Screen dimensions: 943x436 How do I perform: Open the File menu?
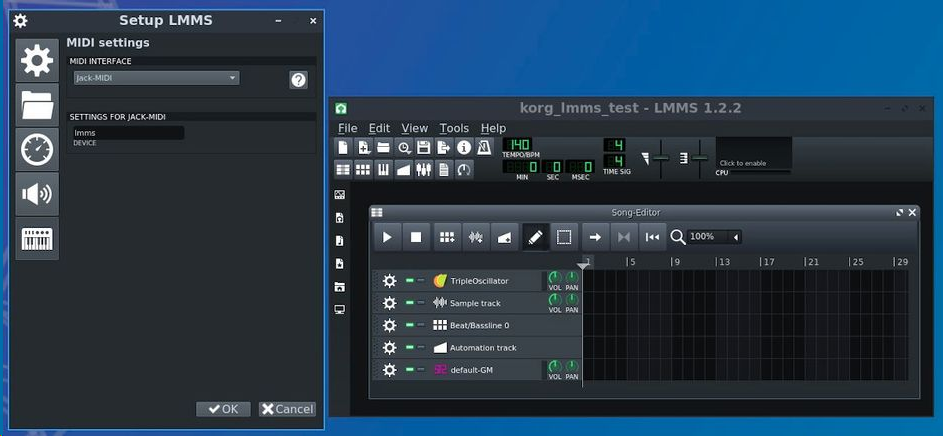pos(348,128)
